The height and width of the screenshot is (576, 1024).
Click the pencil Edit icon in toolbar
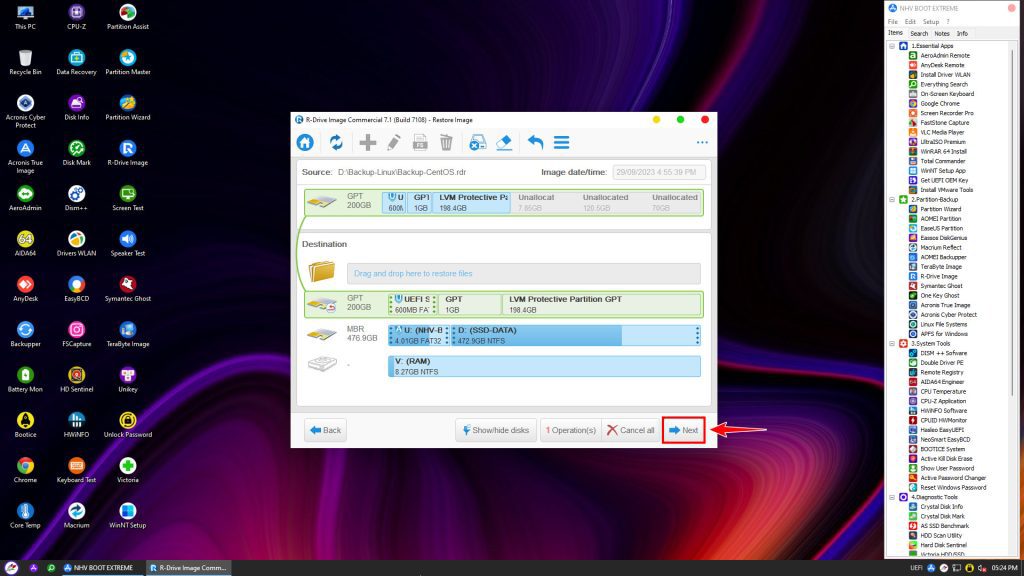pyautogui.click(x=394, y=142)
